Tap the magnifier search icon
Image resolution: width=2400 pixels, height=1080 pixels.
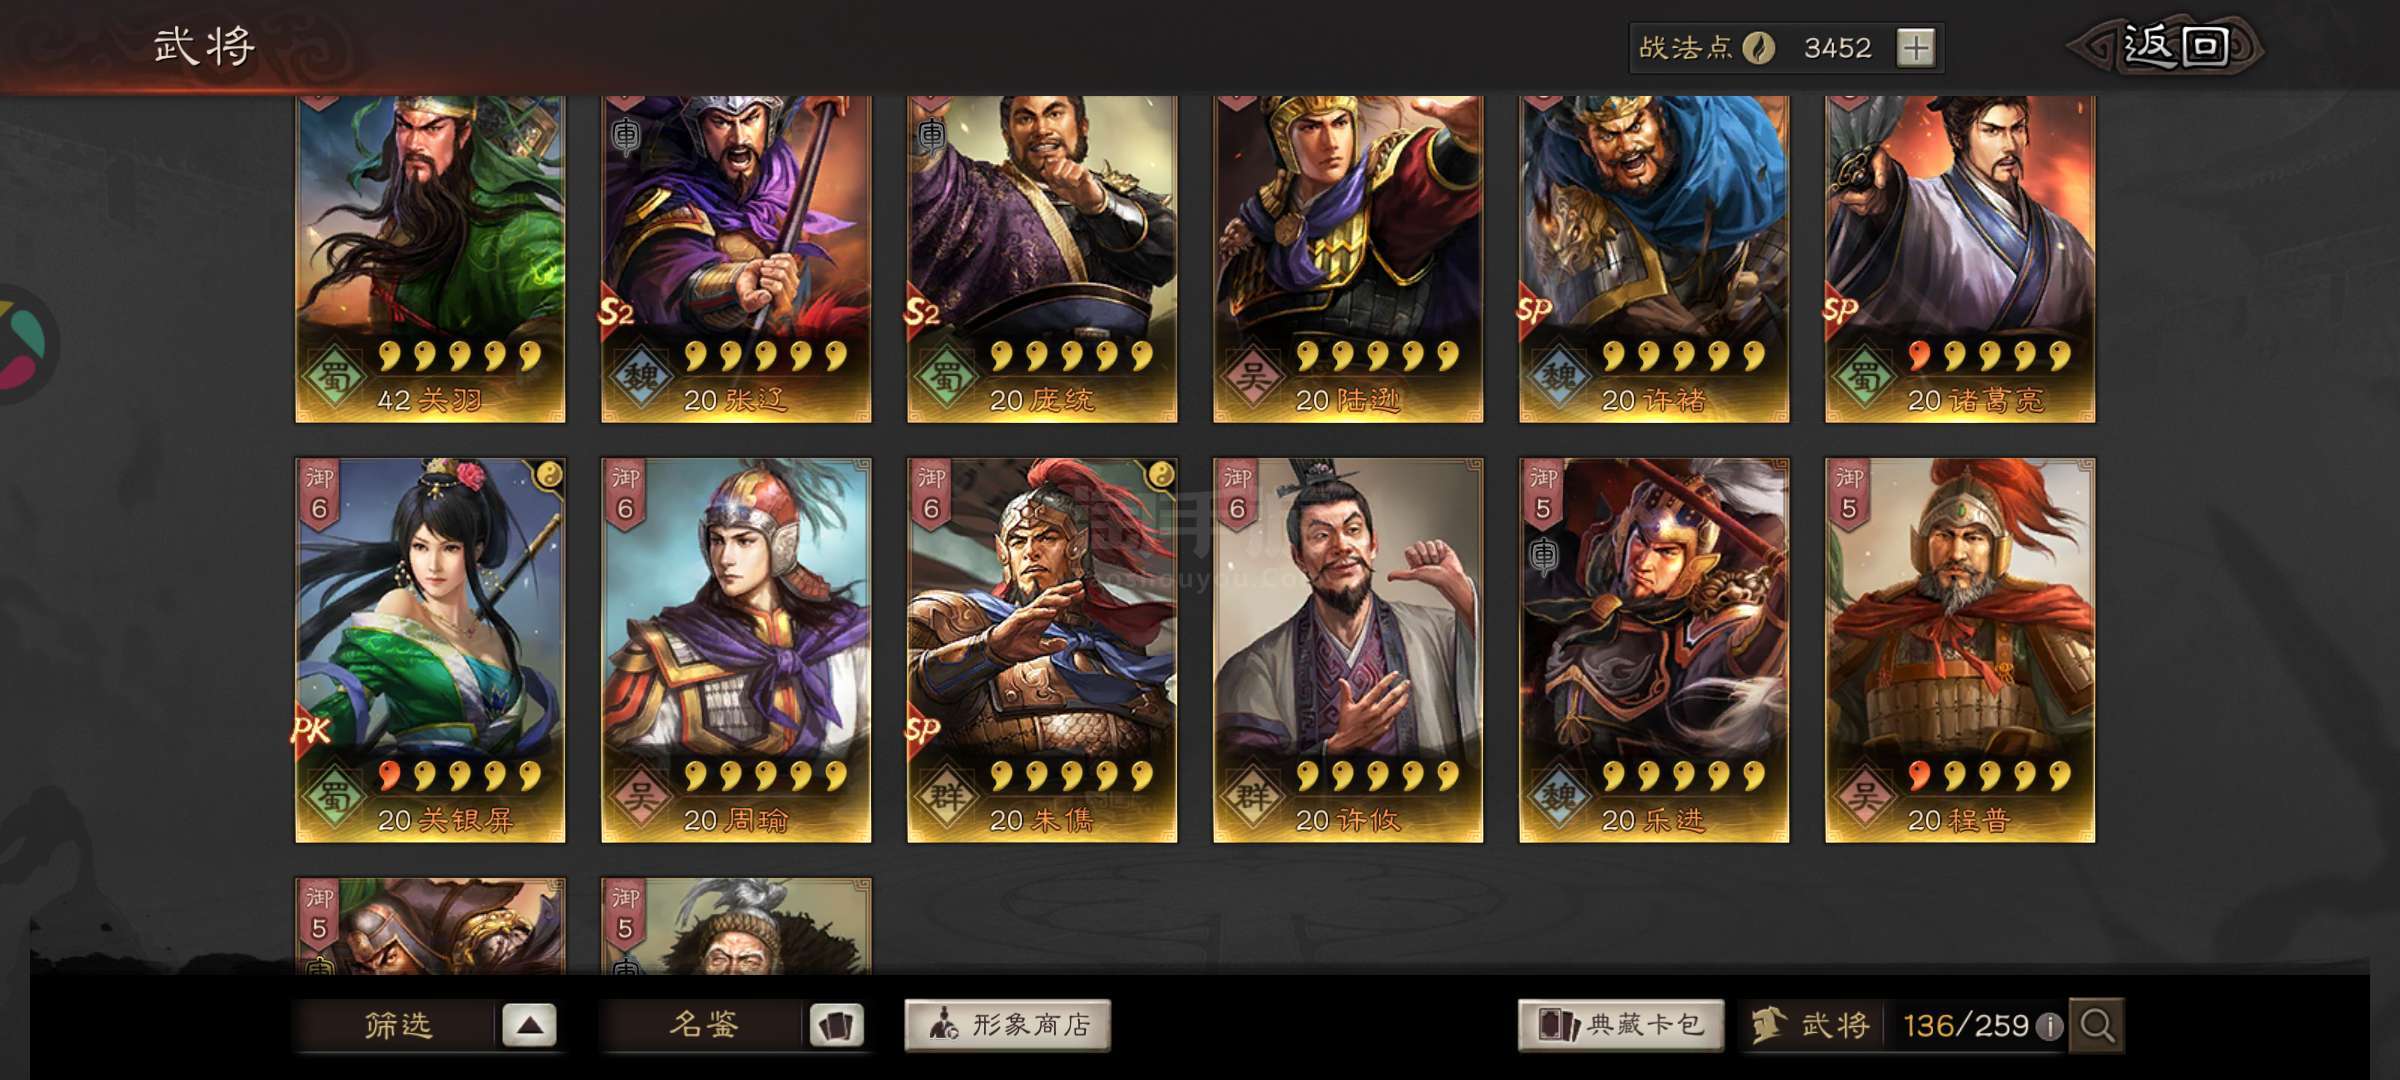coord(2097,1026)
